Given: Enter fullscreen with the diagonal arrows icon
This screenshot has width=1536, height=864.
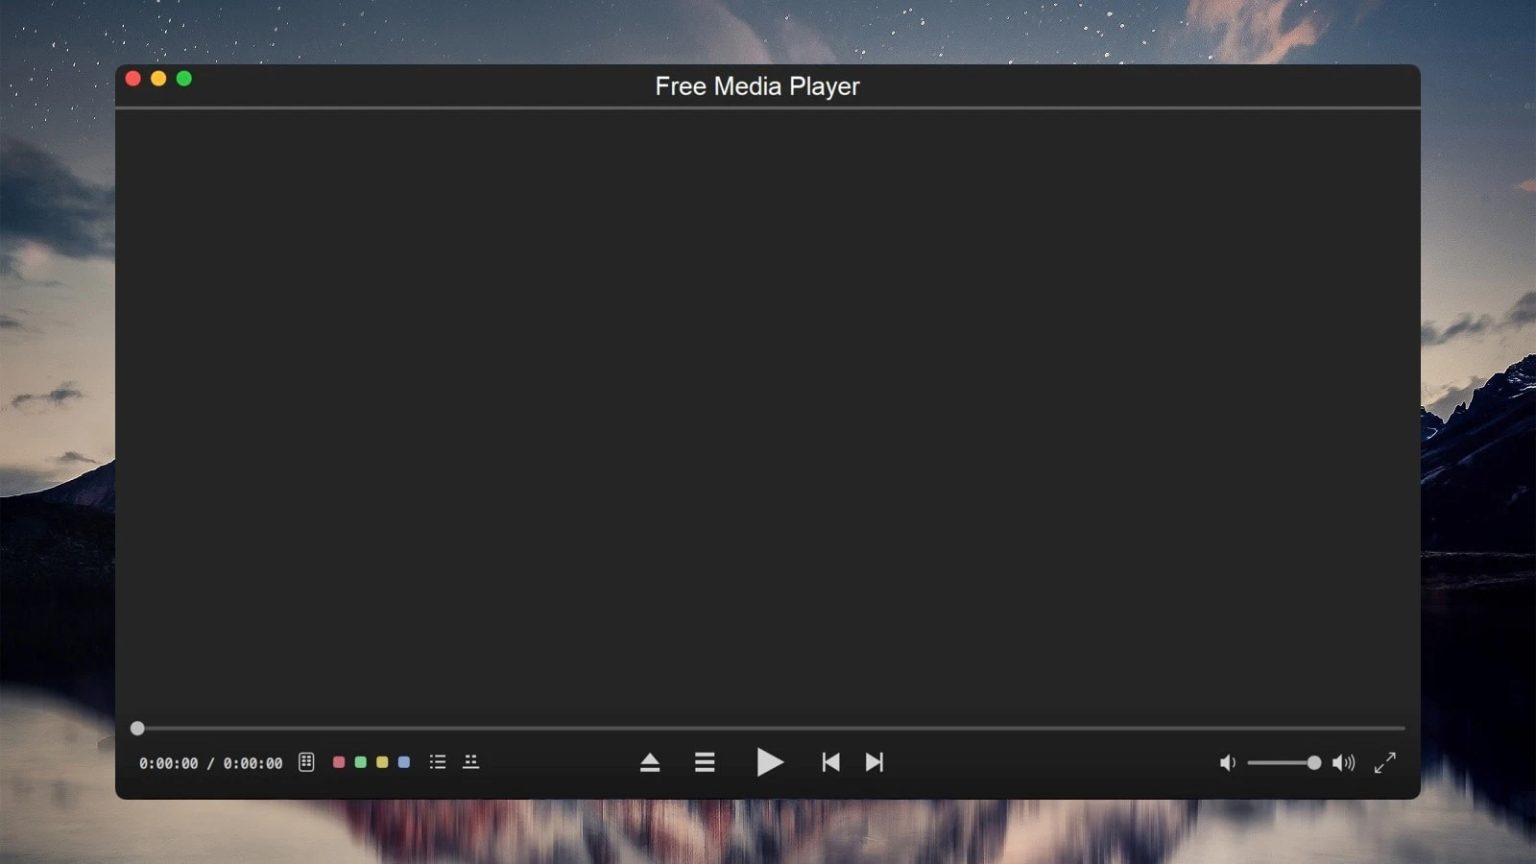Looking at the screenshot, I should [x=1385, y=763].
